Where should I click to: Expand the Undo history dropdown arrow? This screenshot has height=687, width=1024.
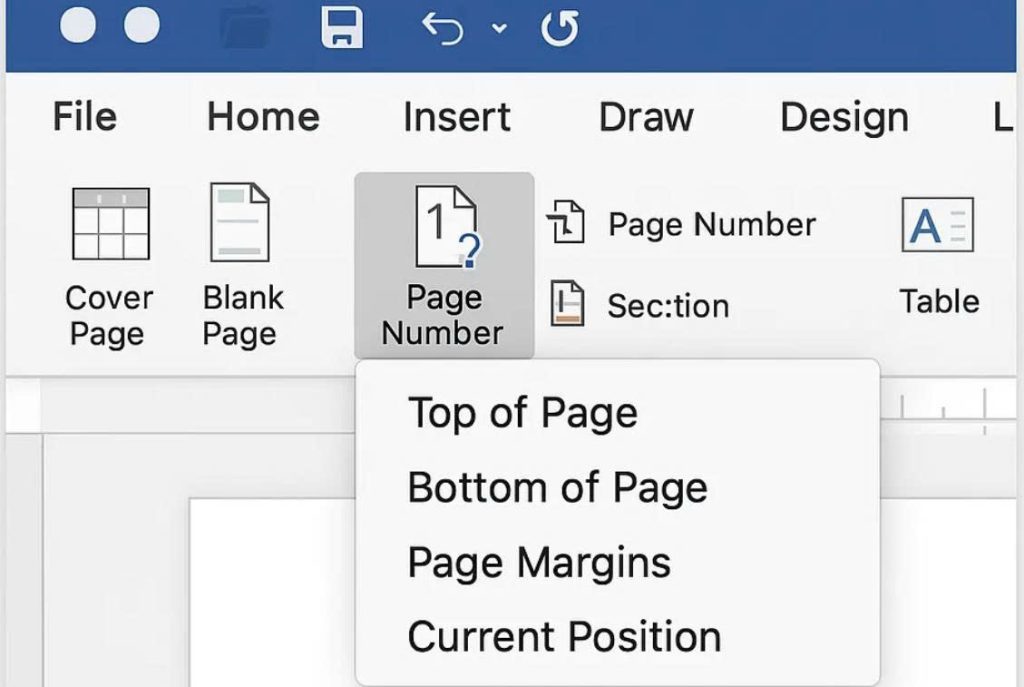point(500,29)
